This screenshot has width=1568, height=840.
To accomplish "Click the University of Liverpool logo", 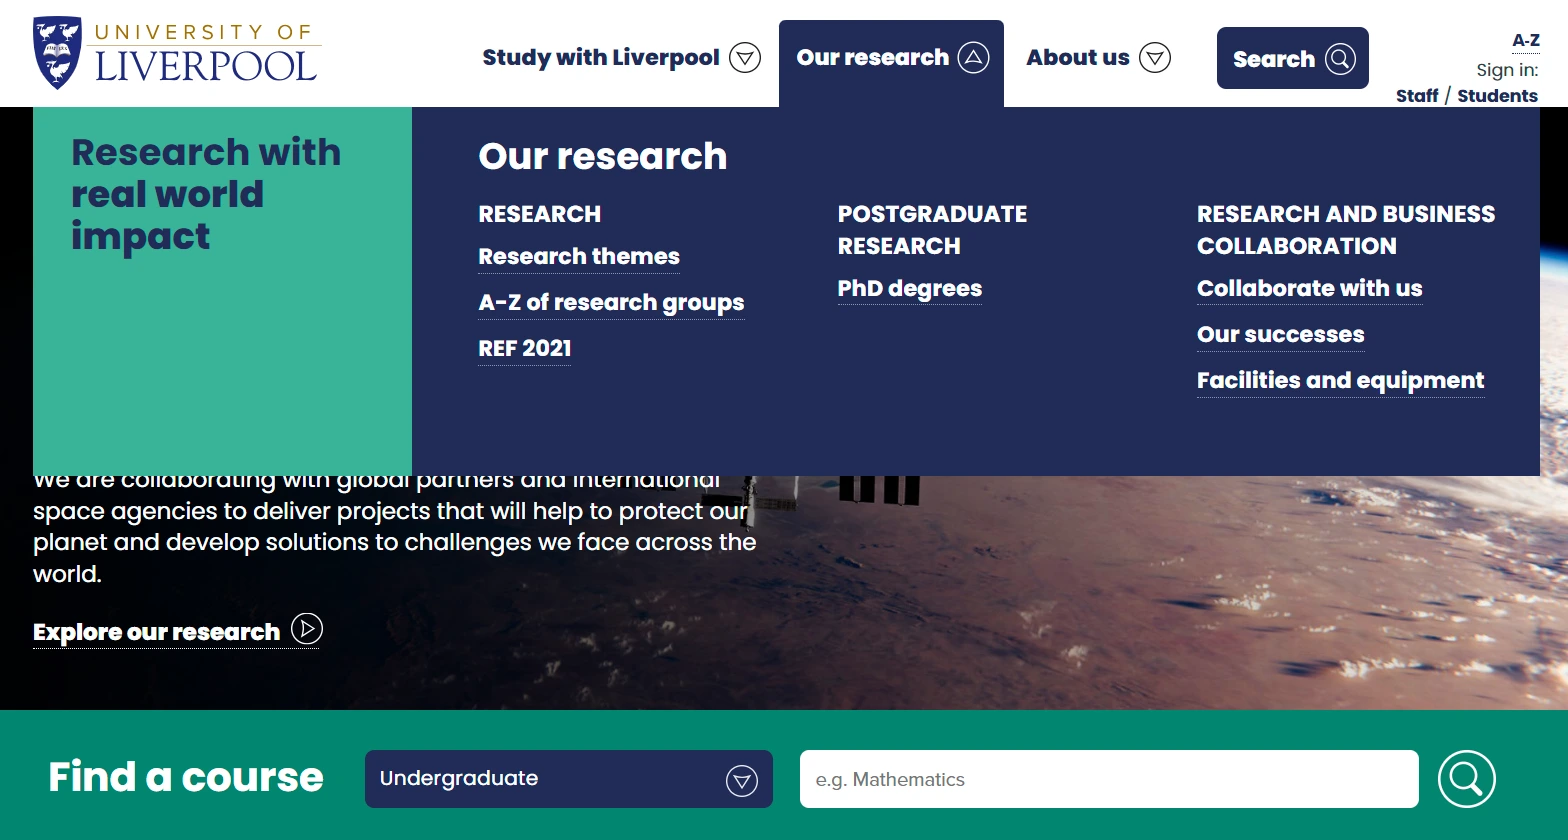I will 177,53.
